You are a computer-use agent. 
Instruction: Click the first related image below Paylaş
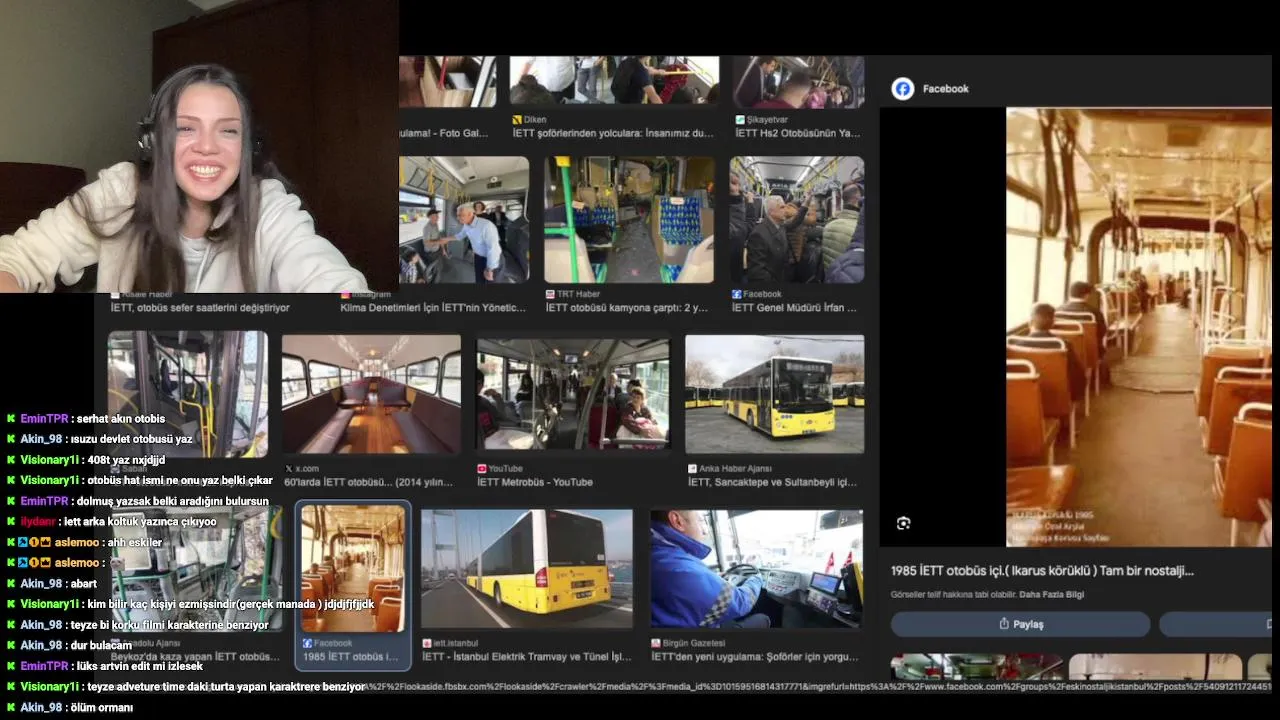pyautogui.click(x=977, y=667)
